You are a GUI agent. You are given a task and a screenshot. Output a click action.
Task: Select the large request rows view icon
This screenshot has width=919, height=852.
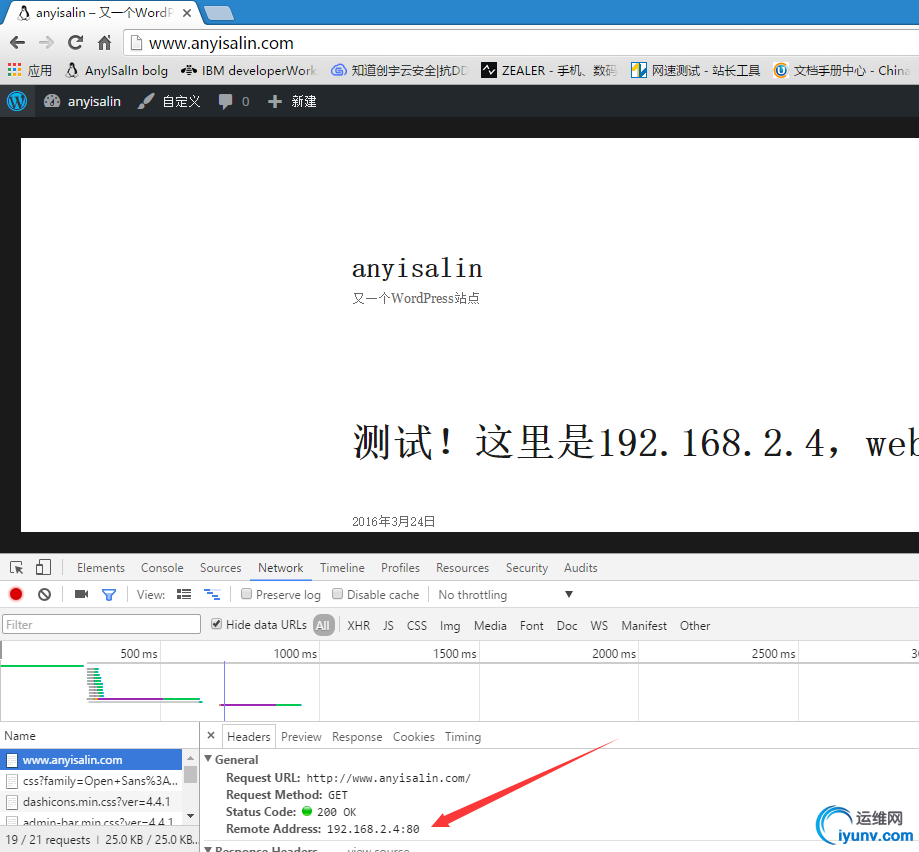[x=184, y=594]
